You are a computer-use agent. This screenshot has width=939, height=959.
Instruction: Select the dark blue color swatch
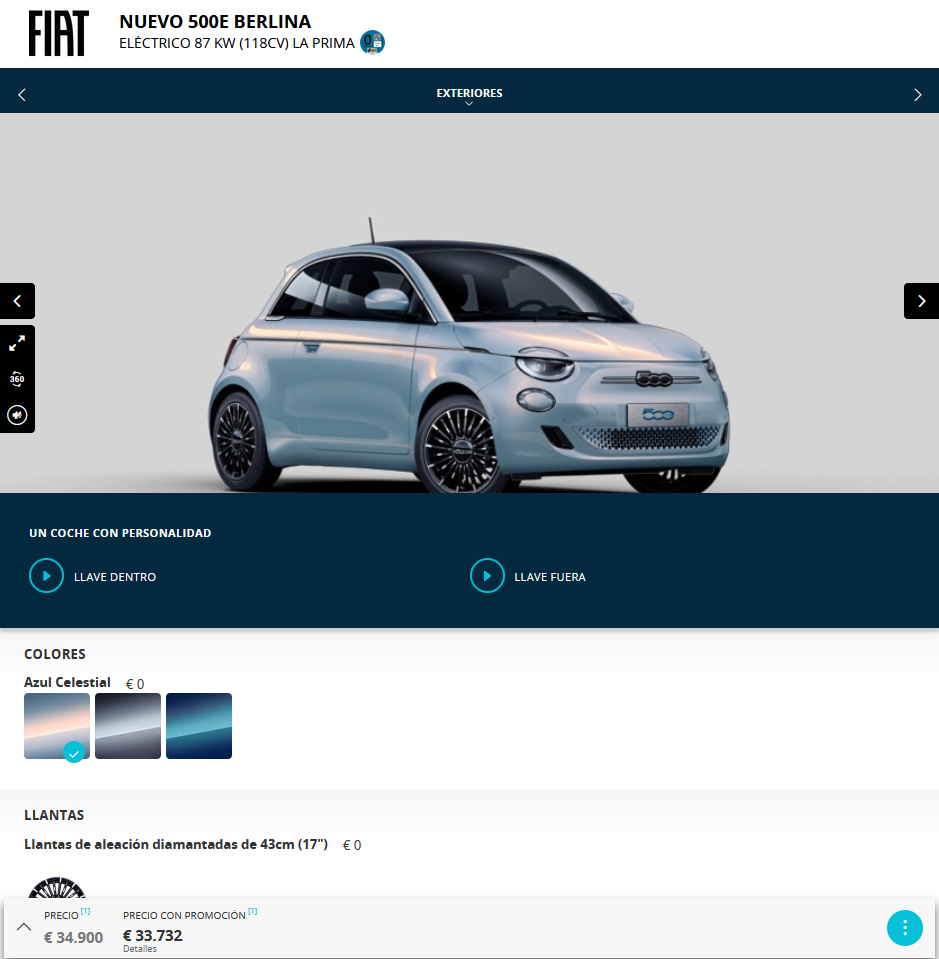pyautogui.click(x=199, y=726)
